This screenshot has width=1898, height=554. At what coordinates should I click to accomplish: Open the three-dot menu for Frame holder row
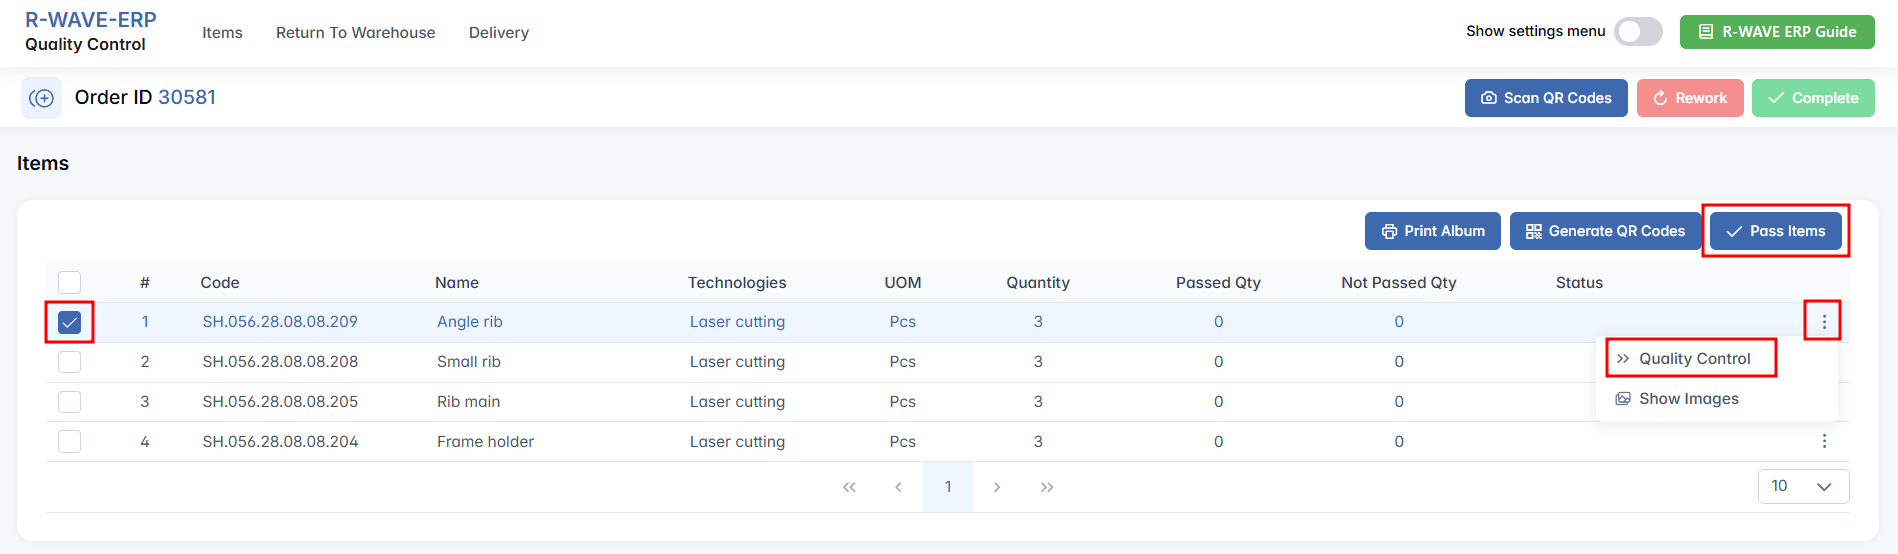click(1824, 441)
